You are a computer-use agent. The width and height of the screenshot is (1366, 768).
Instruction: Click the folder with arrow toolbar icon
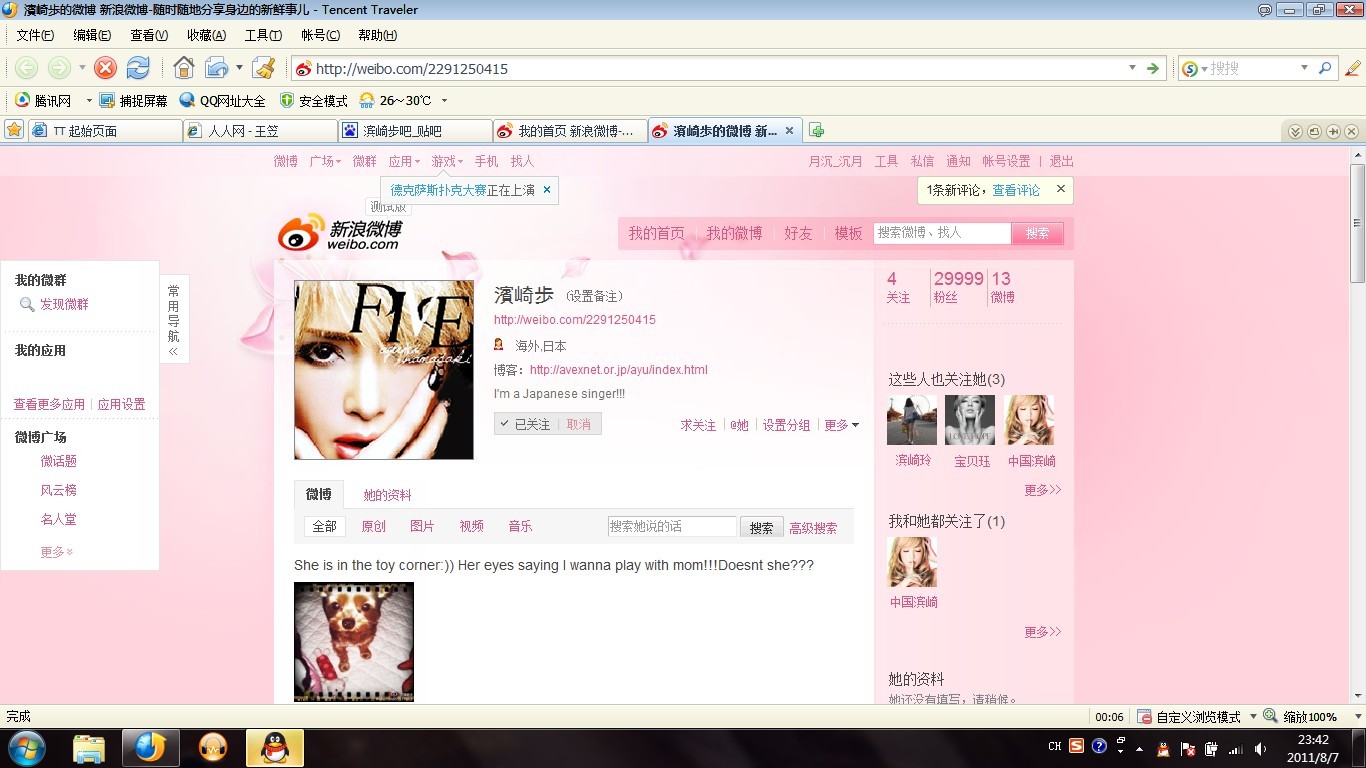(x=217, y=68)
